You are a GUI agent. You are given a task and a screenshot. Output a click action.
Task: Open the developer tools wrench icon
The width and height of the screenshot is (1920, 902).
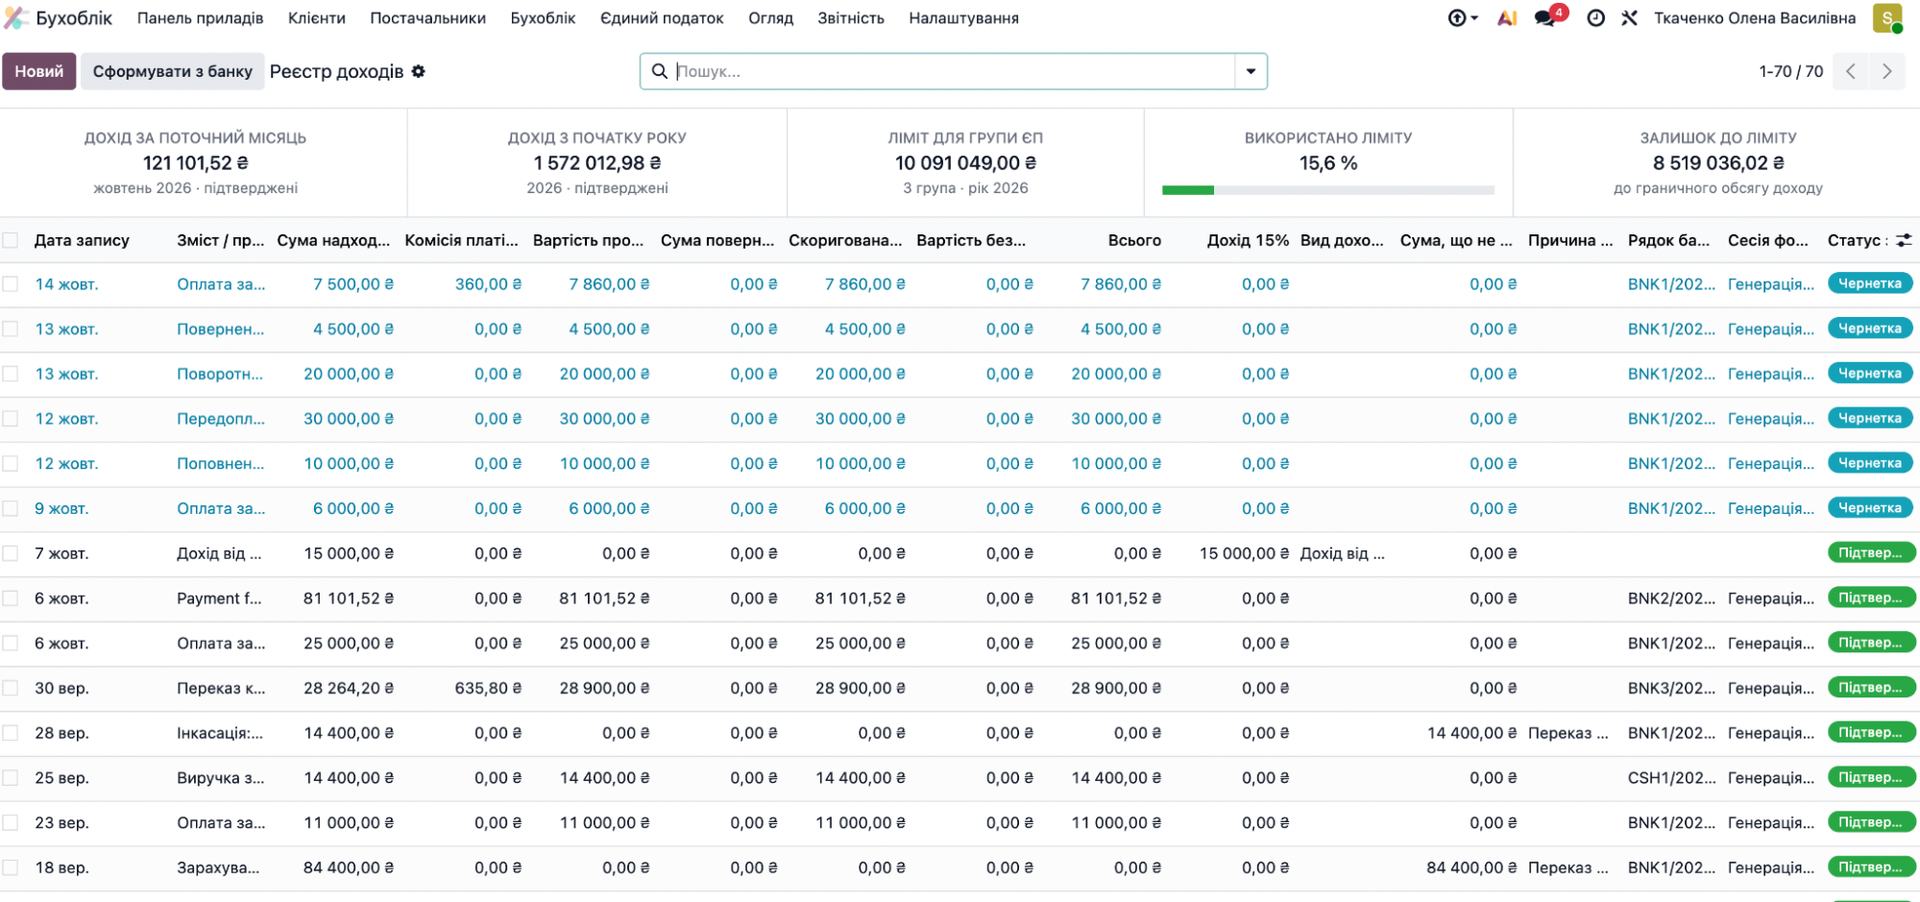1629,18
